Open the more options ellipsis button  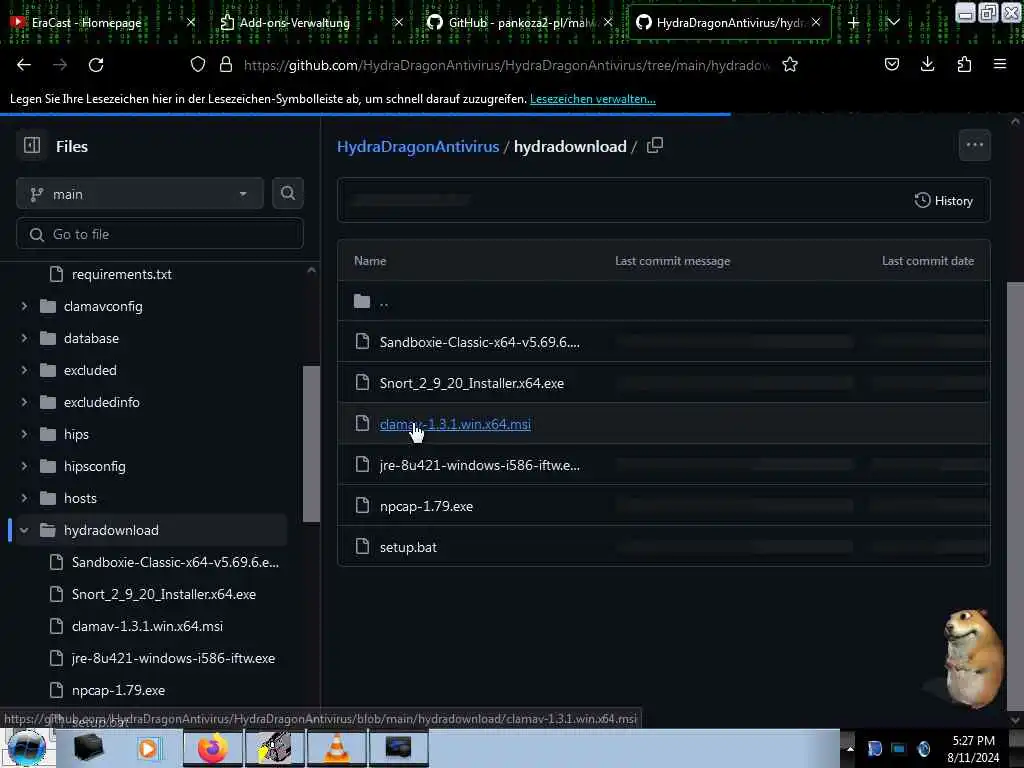pos(974,145)
